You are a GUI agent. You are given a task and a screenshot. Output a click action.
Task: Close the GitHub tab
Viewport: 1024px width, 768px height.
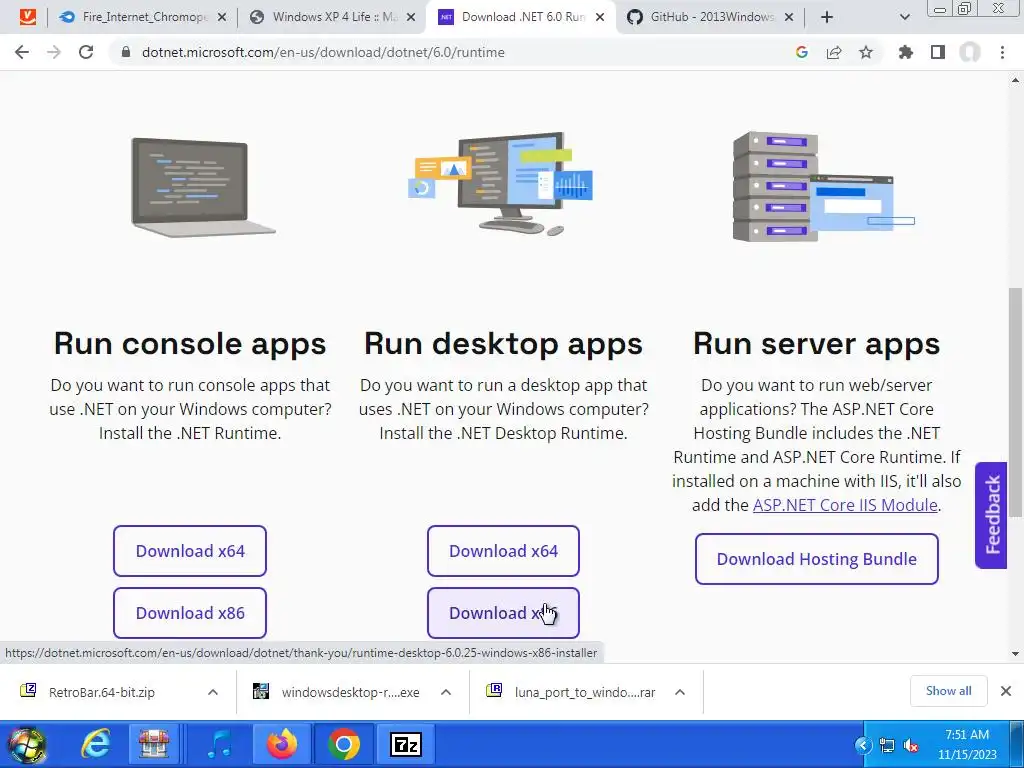pyautogui.click(x=789, y=18)
